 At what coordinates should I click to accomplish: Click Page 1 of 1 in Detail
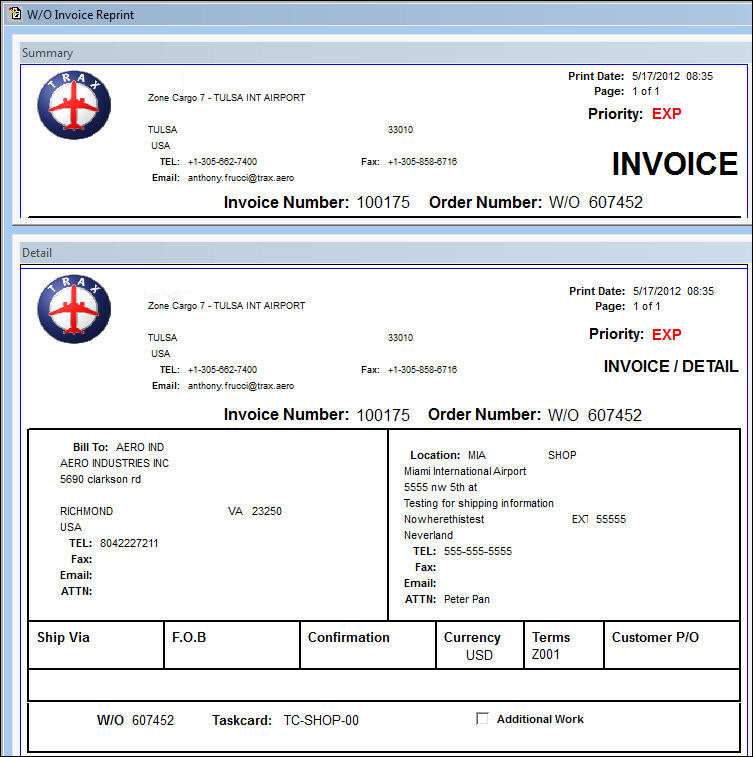click(628, 306)
